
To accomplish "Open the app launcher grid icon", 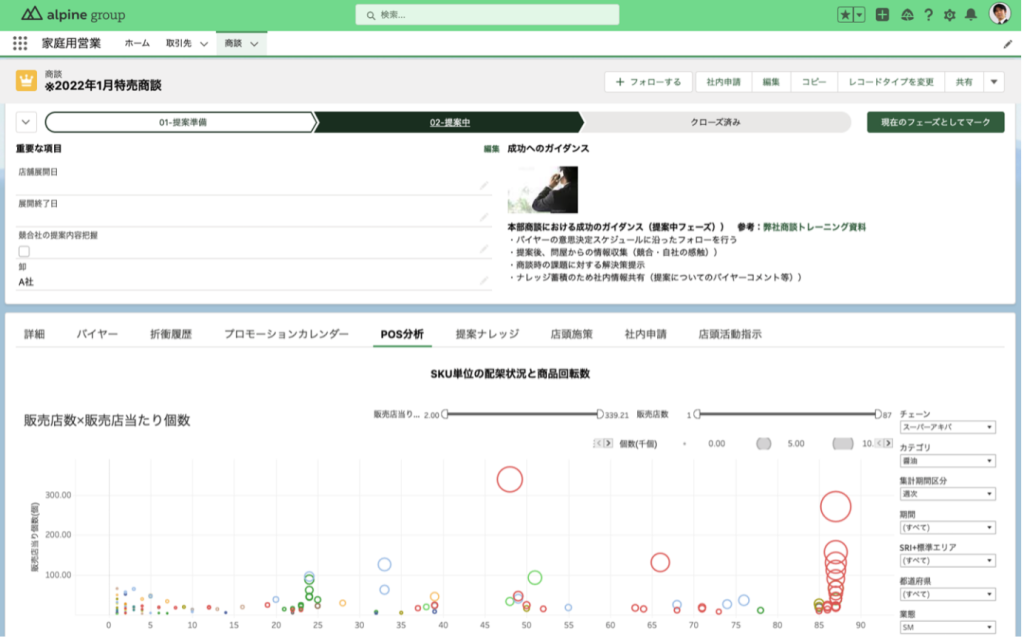I will click(20, 44).
